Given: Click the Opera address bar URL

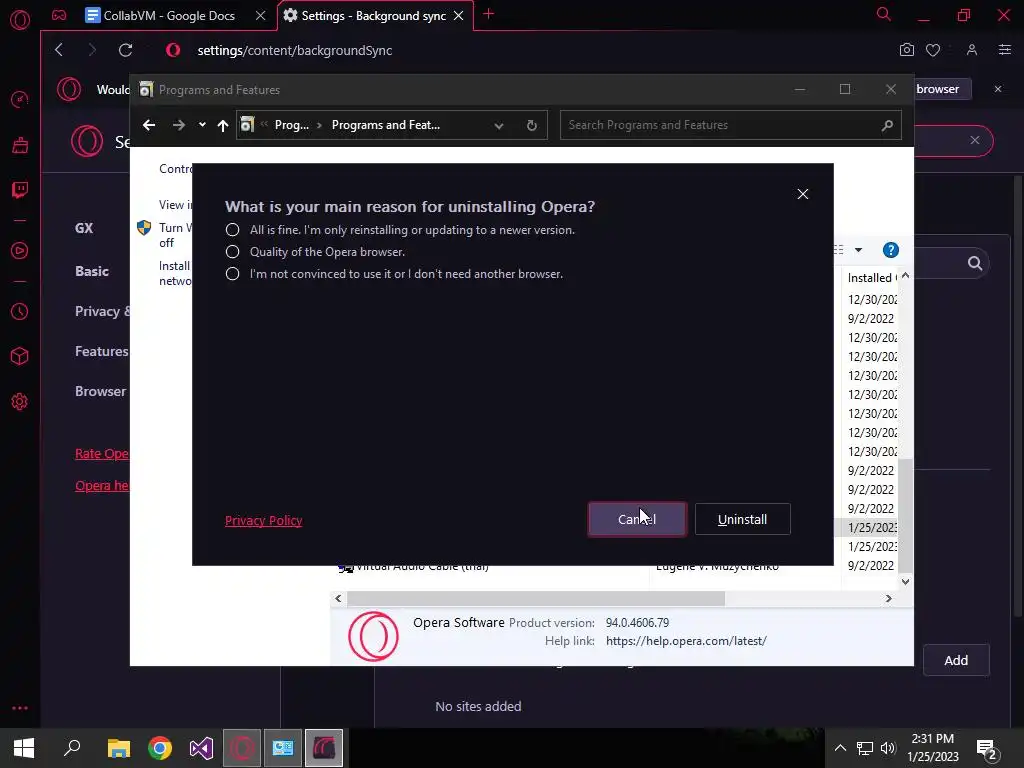Looking at the screenshot, I should (295, 50).
